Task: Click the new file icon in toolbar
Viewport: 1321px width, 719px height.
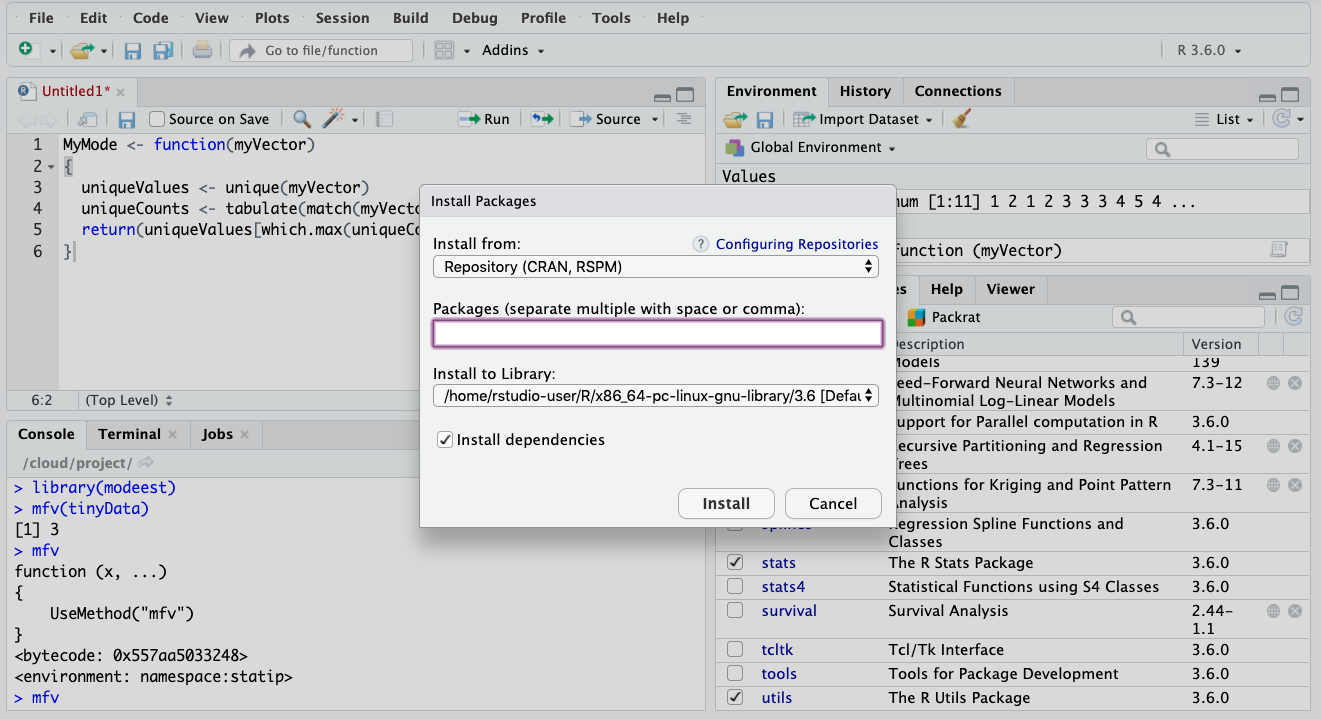Action: click(x=27, y=50)
